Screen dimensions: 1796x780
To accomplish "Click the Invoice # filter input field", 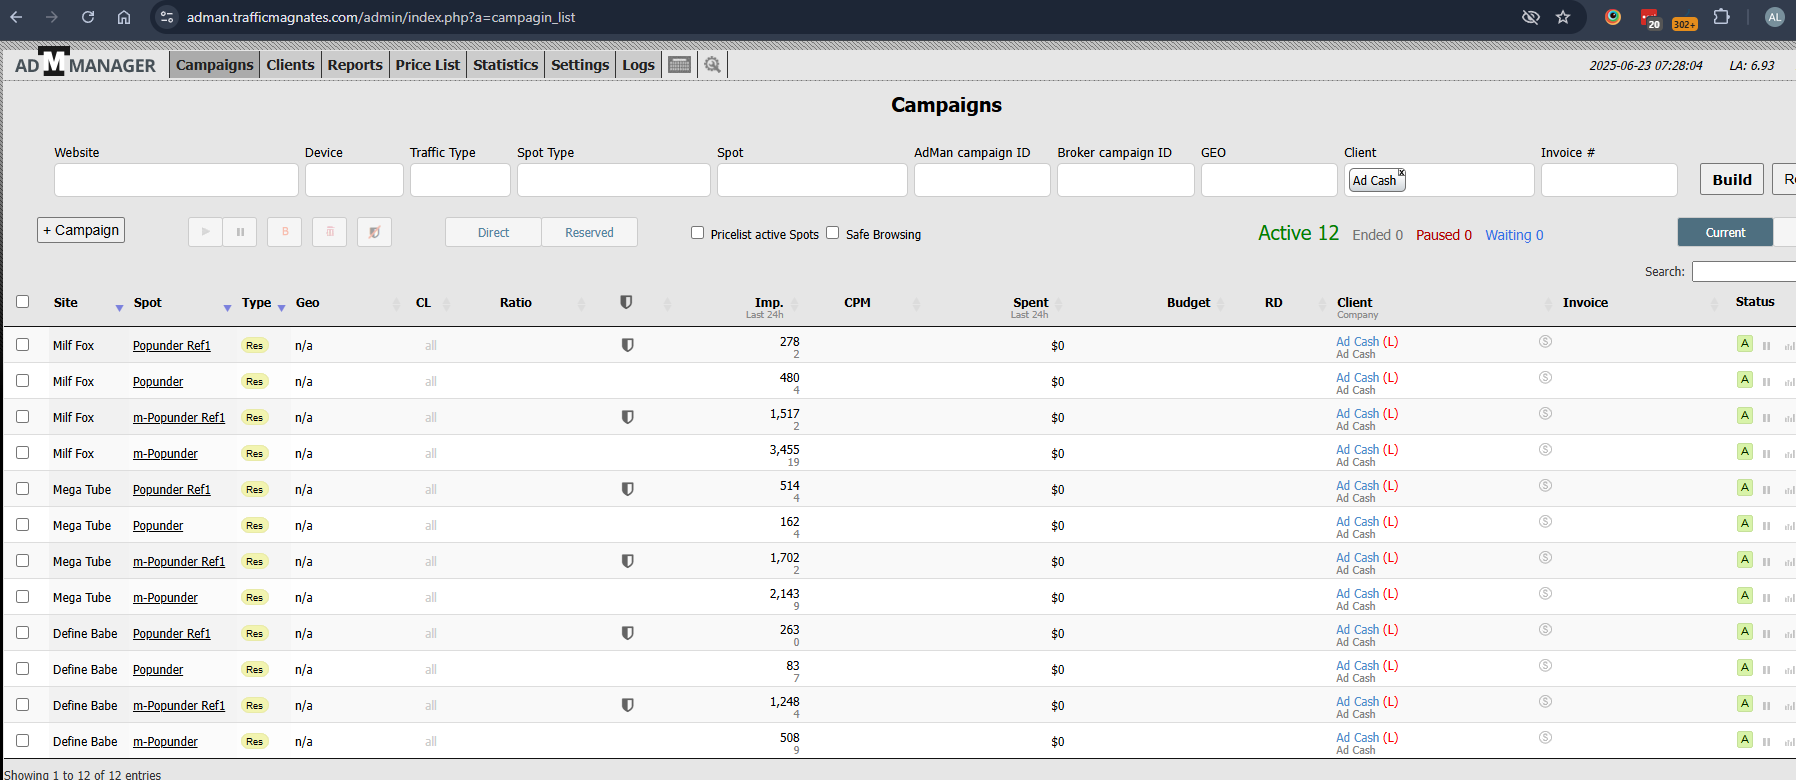I will click(1609, 180).
